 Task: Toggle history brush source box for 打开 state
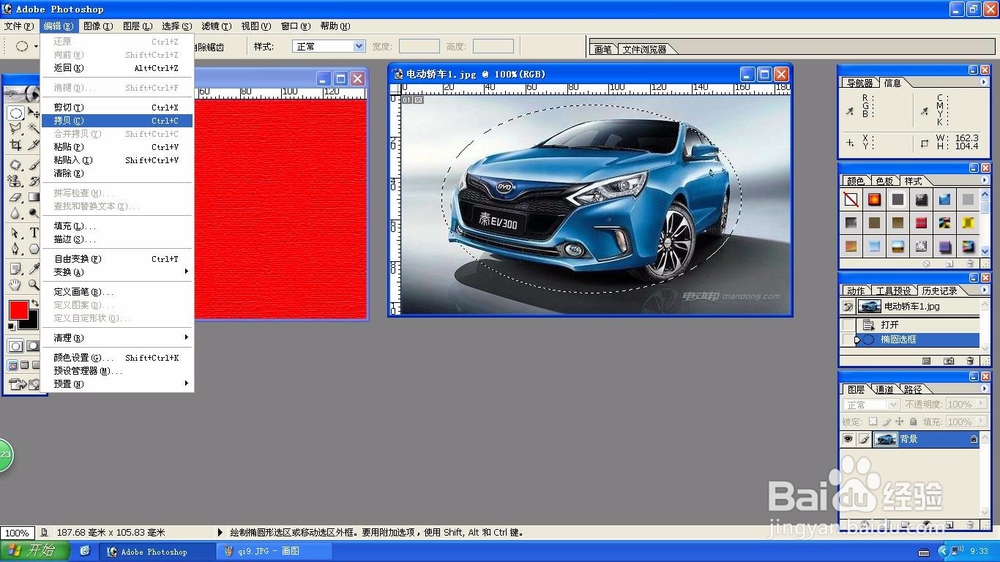coord(848,325)
